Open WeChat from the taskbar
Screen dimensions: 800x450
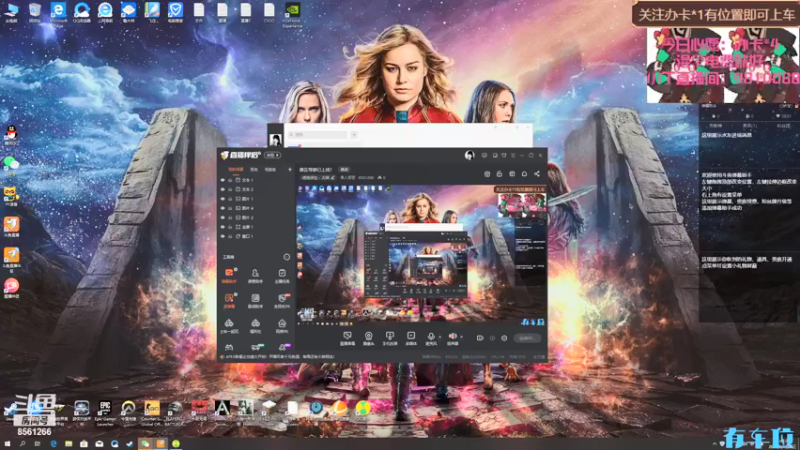(x=145, y=444)
